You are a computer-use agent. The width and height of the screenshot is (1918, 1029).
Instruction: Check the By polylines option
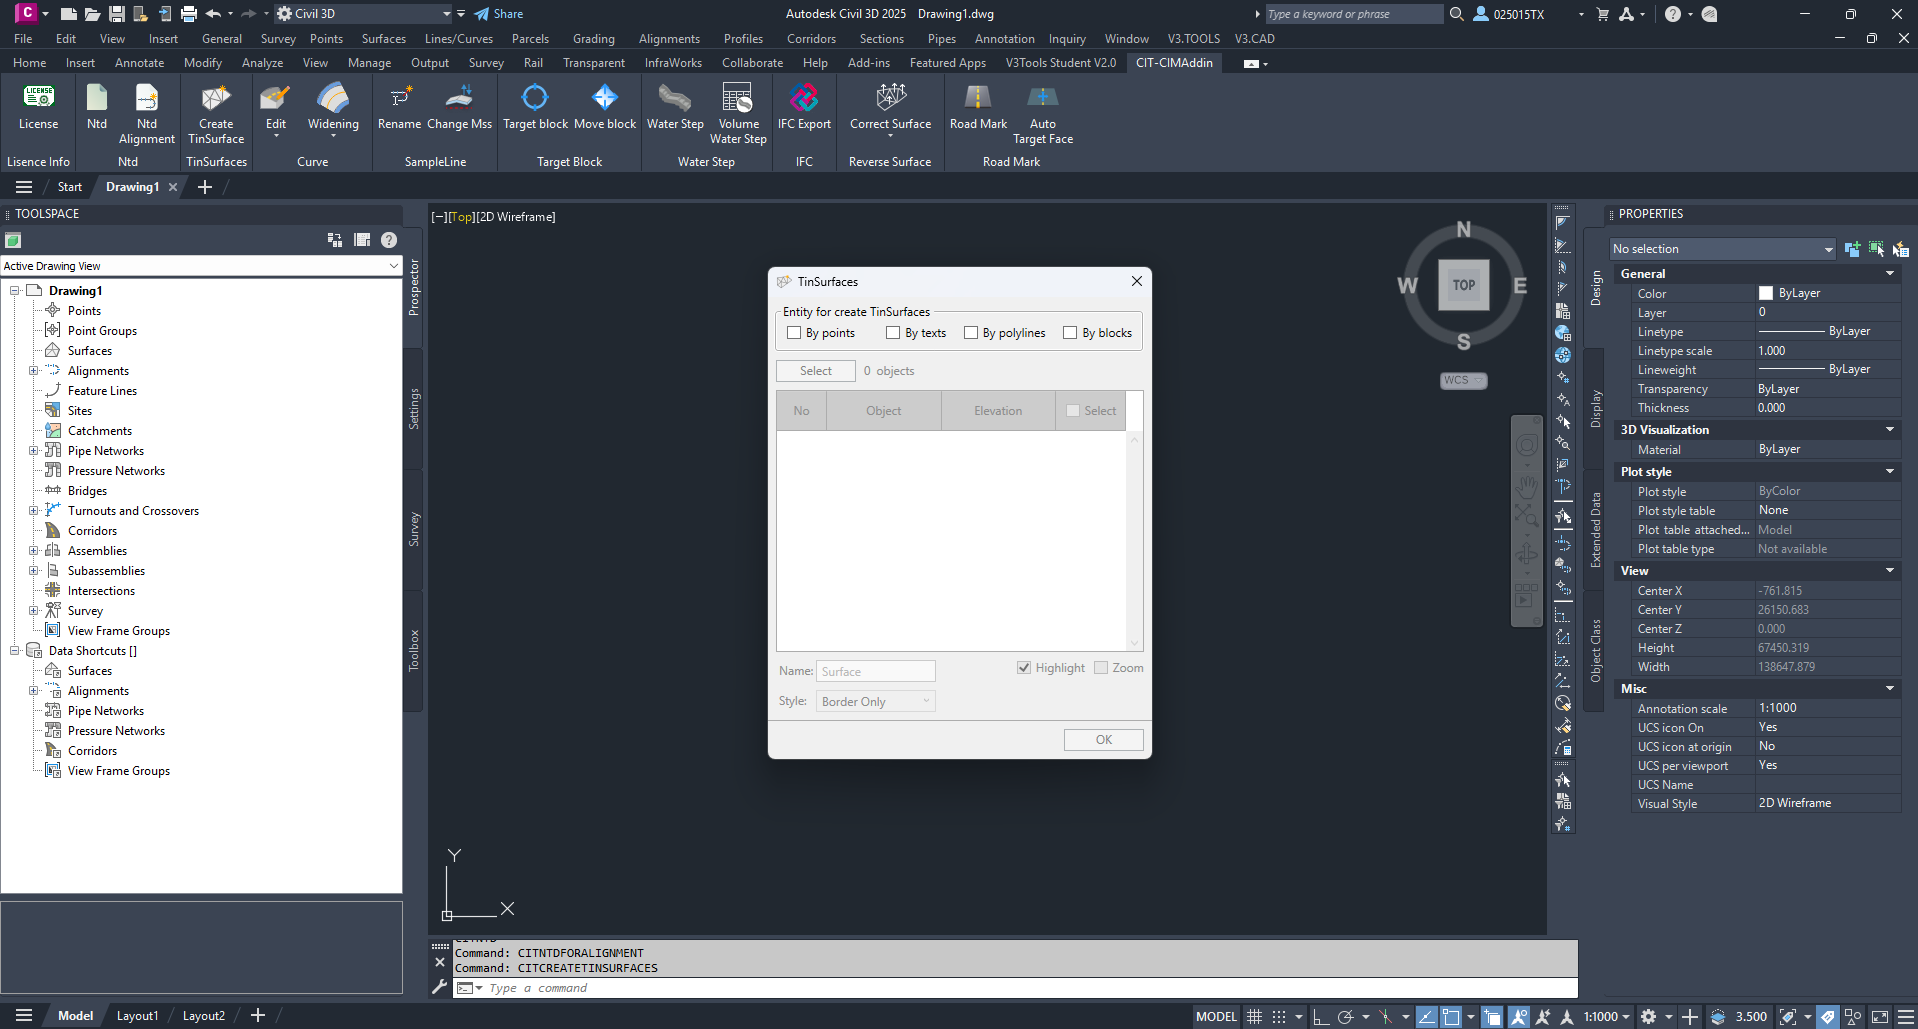pos(970,333)
